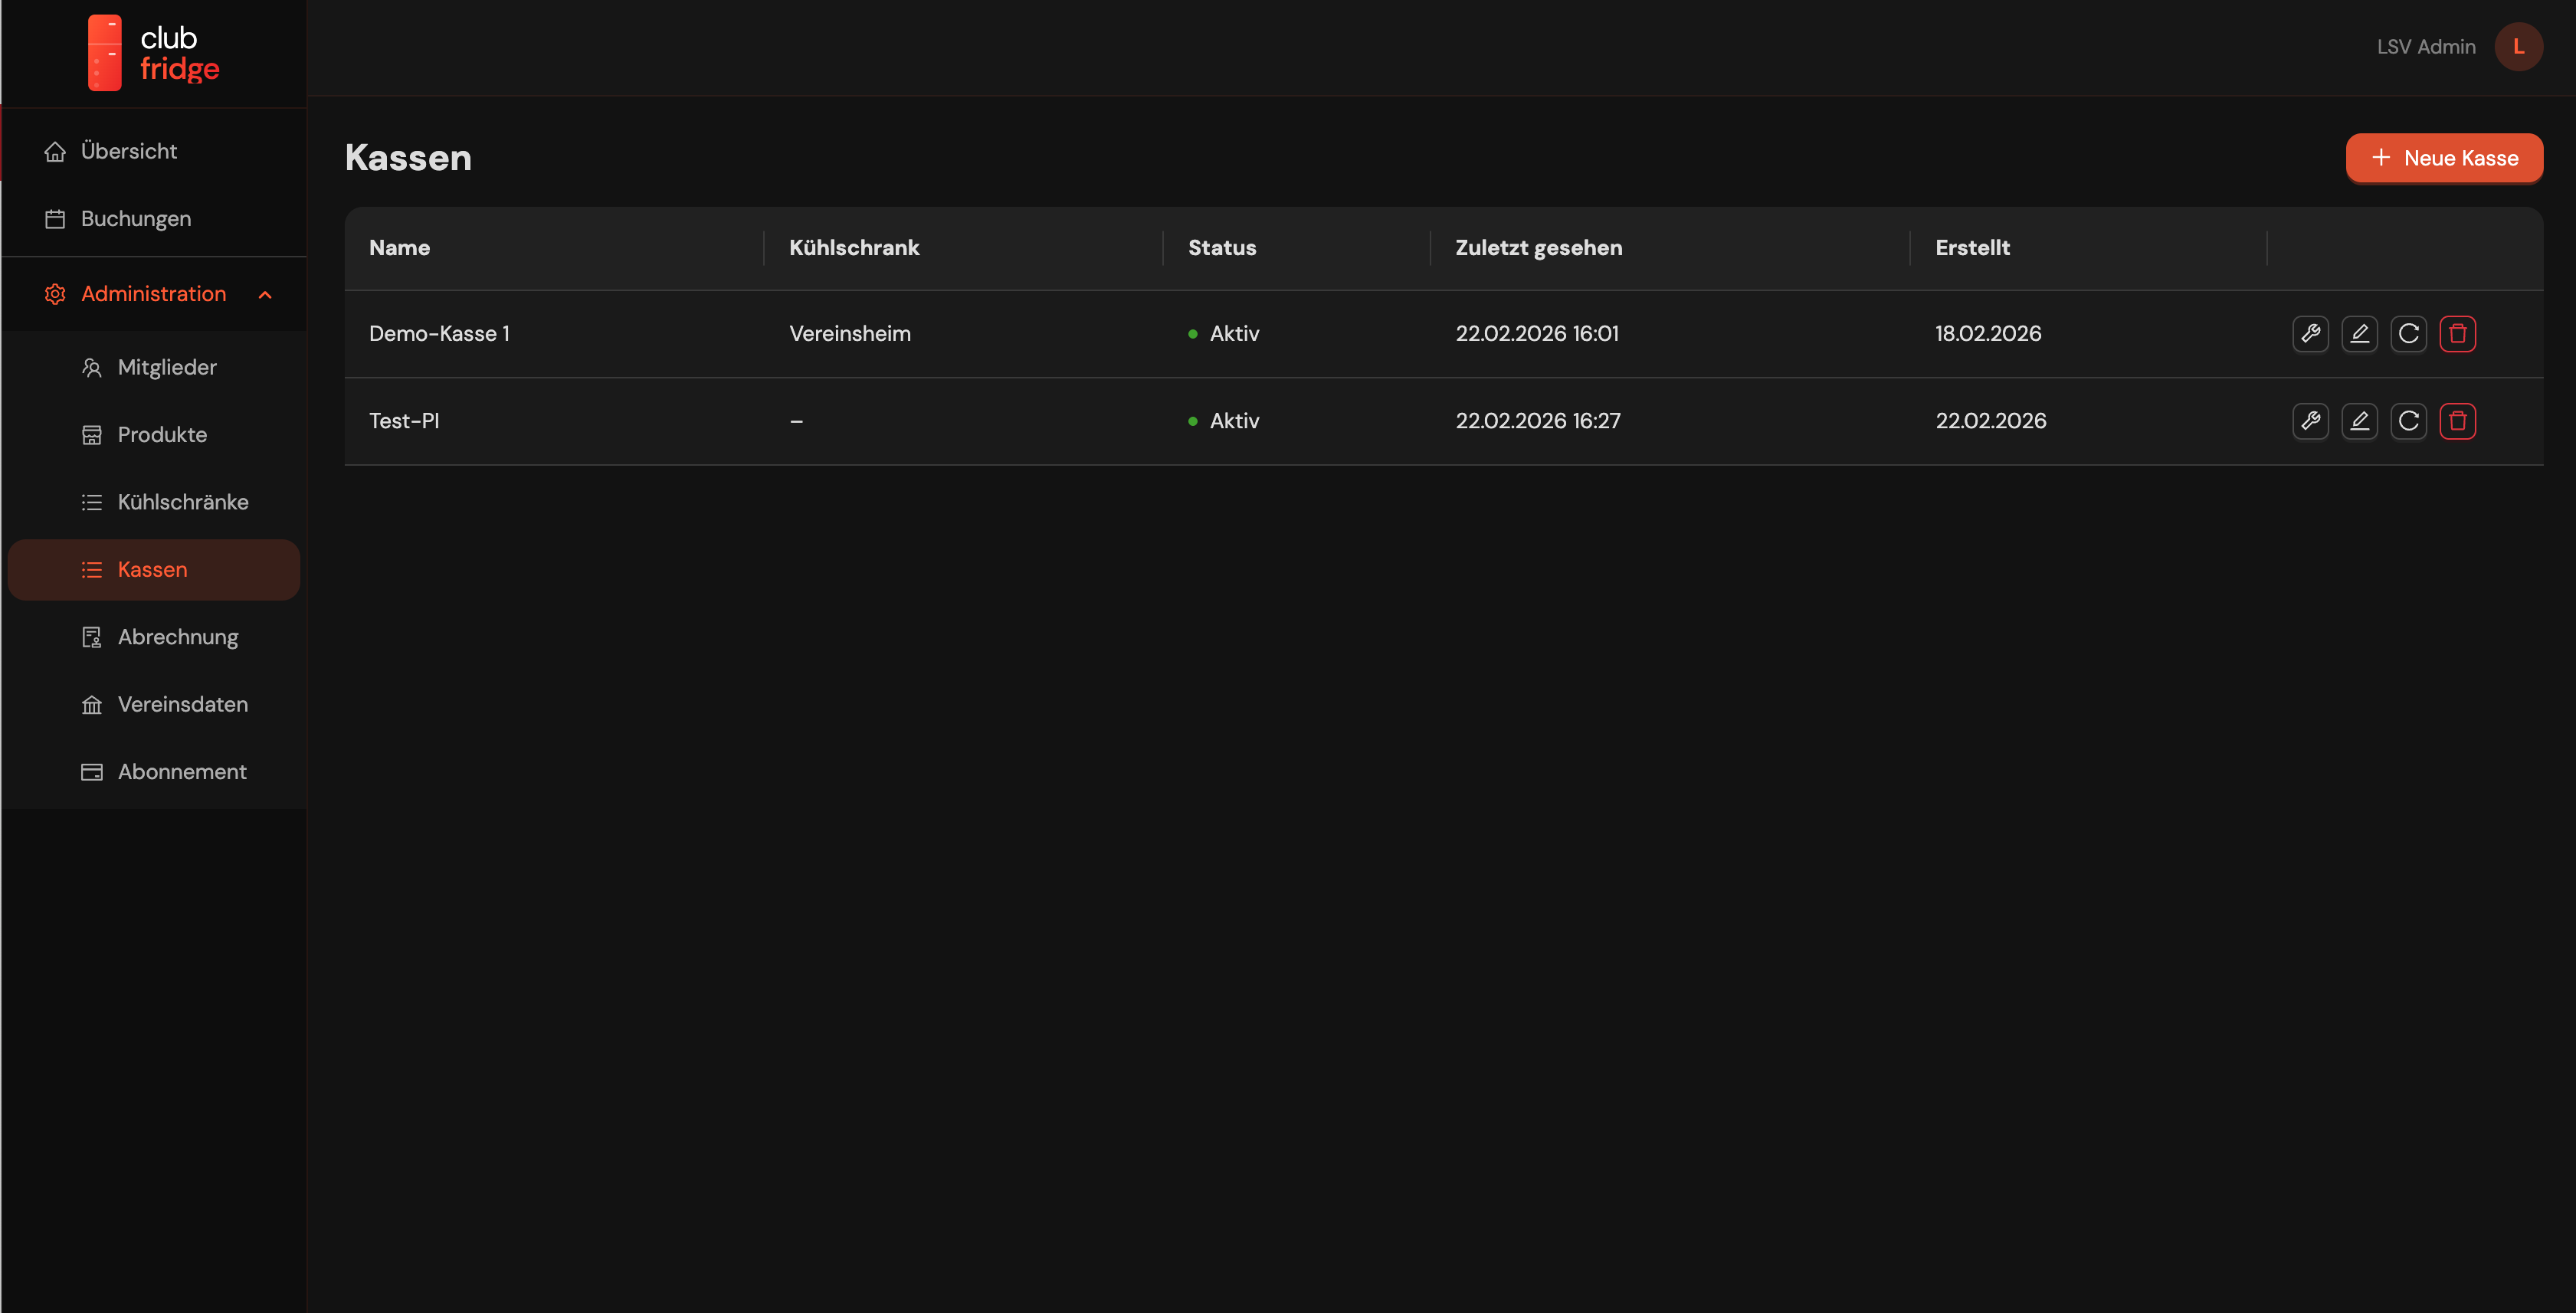Viewport: 2576px width, 1313px height.
Task: Open Mitglieder administration page
Action: pyautogui.click(x=166, y=367)
